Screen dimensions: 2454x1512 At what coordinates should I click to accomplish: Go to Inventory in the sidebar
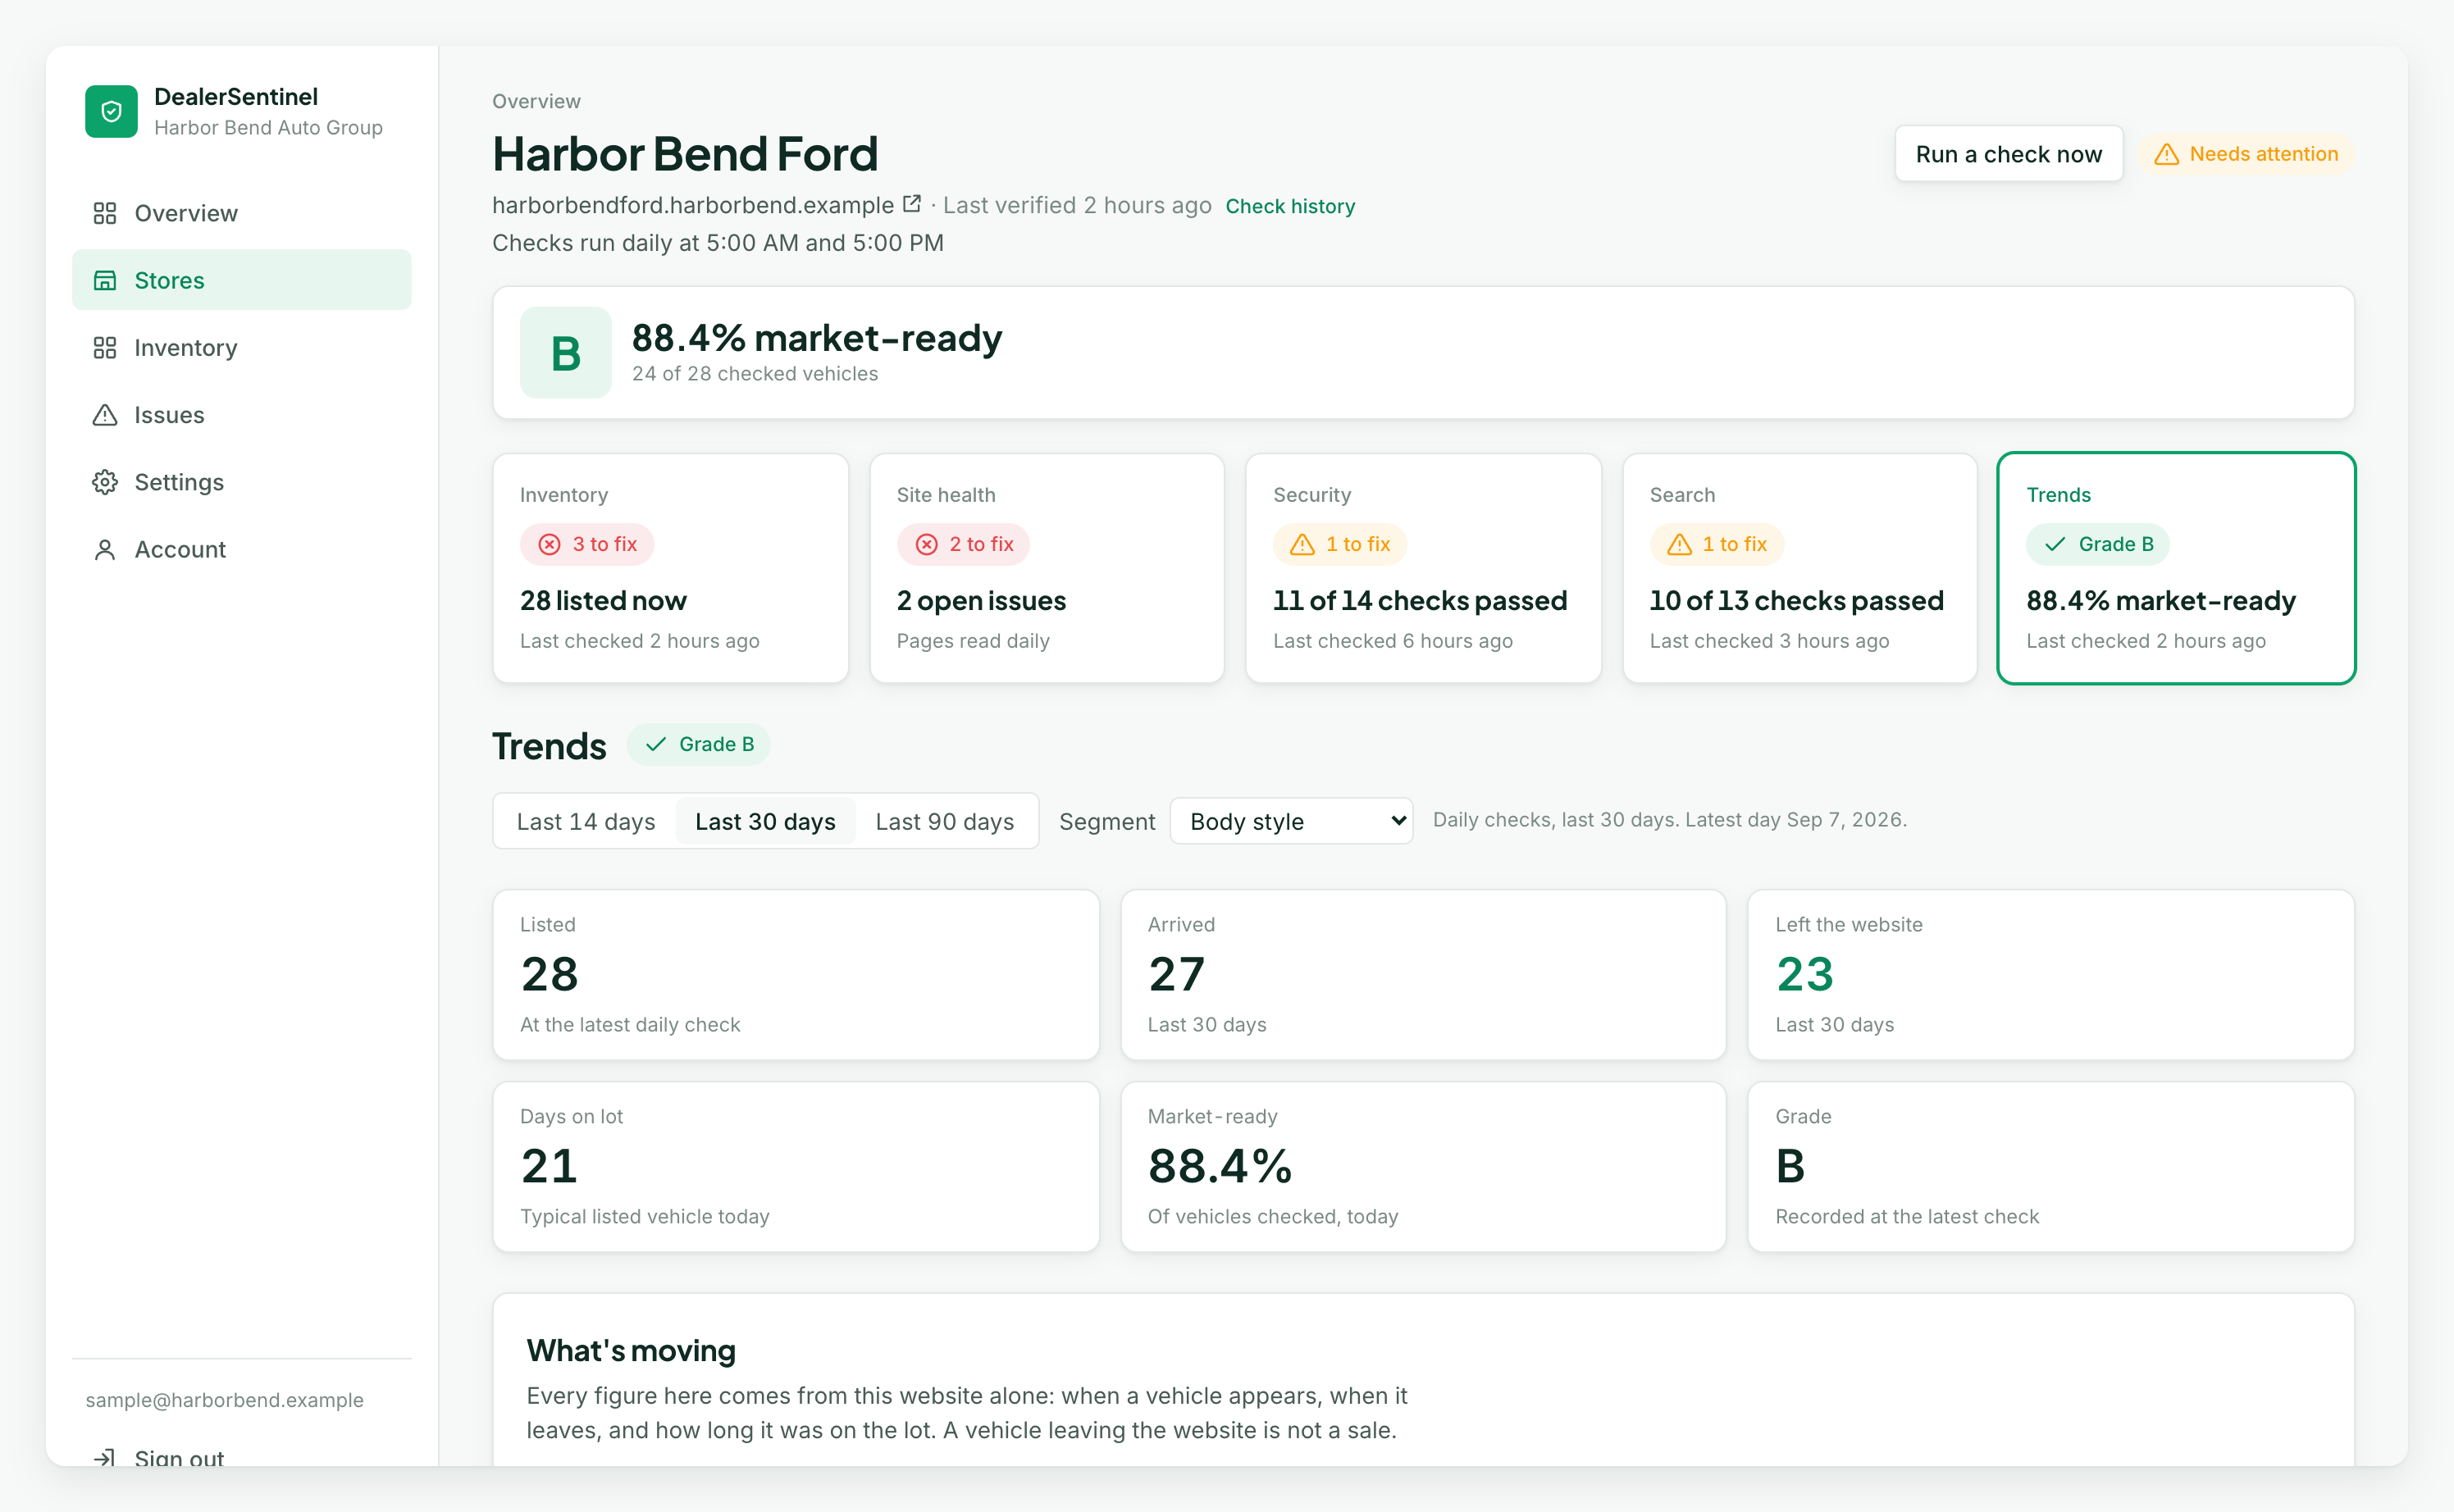(242, 347)
